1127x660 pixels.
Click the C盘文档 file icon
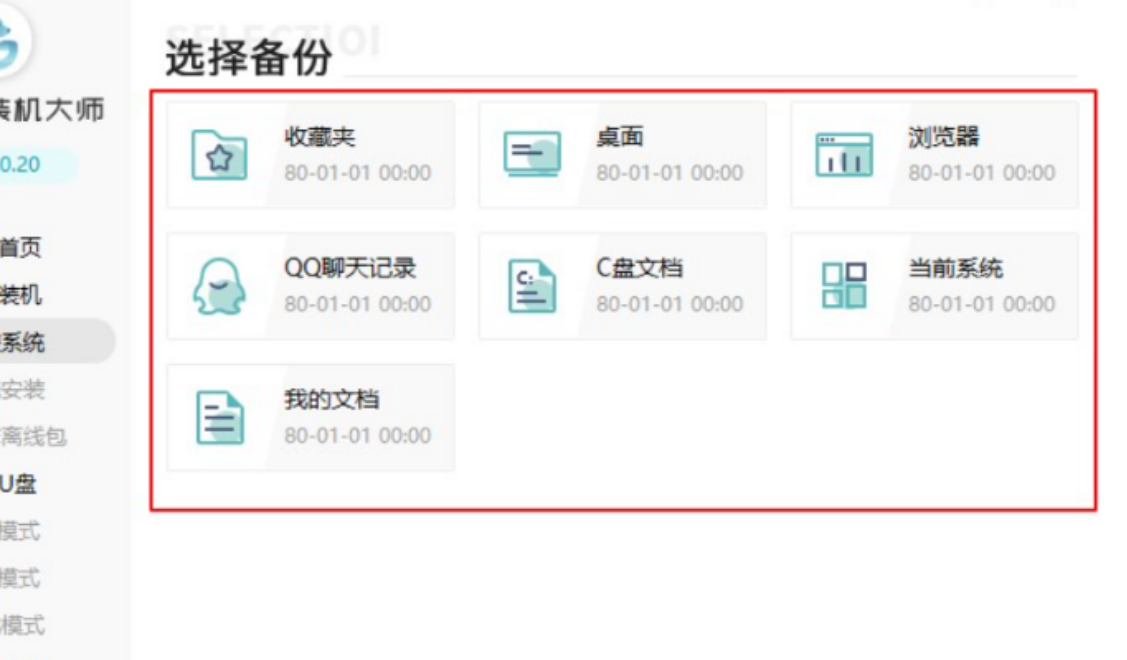[532, 286]
